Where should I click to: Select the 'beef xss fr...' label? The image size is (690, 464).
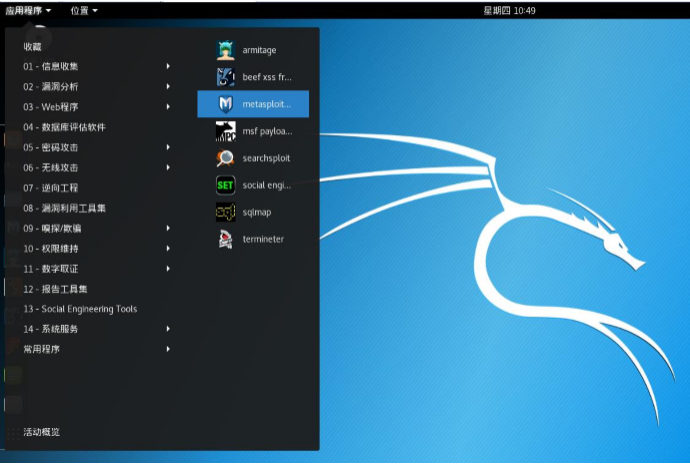pyautogui.click(x=267, y=77)
